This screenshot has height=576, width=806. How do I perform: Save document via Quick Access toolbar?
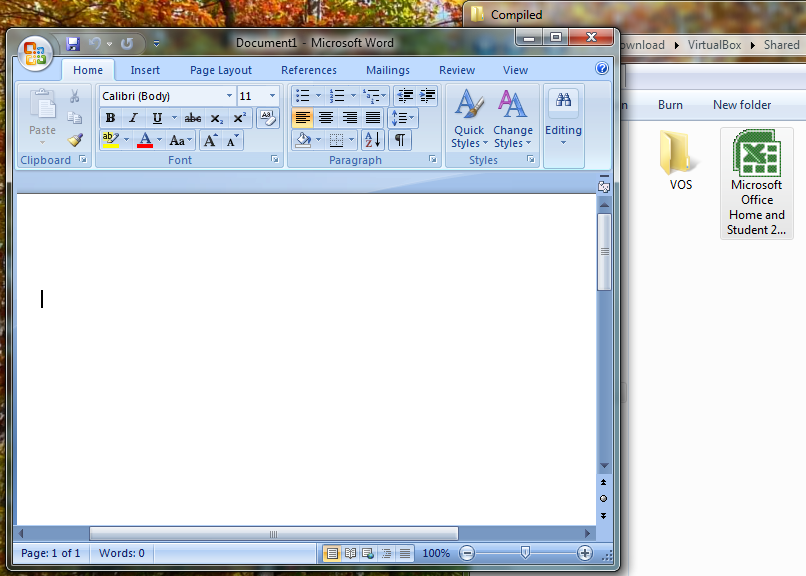73,44
